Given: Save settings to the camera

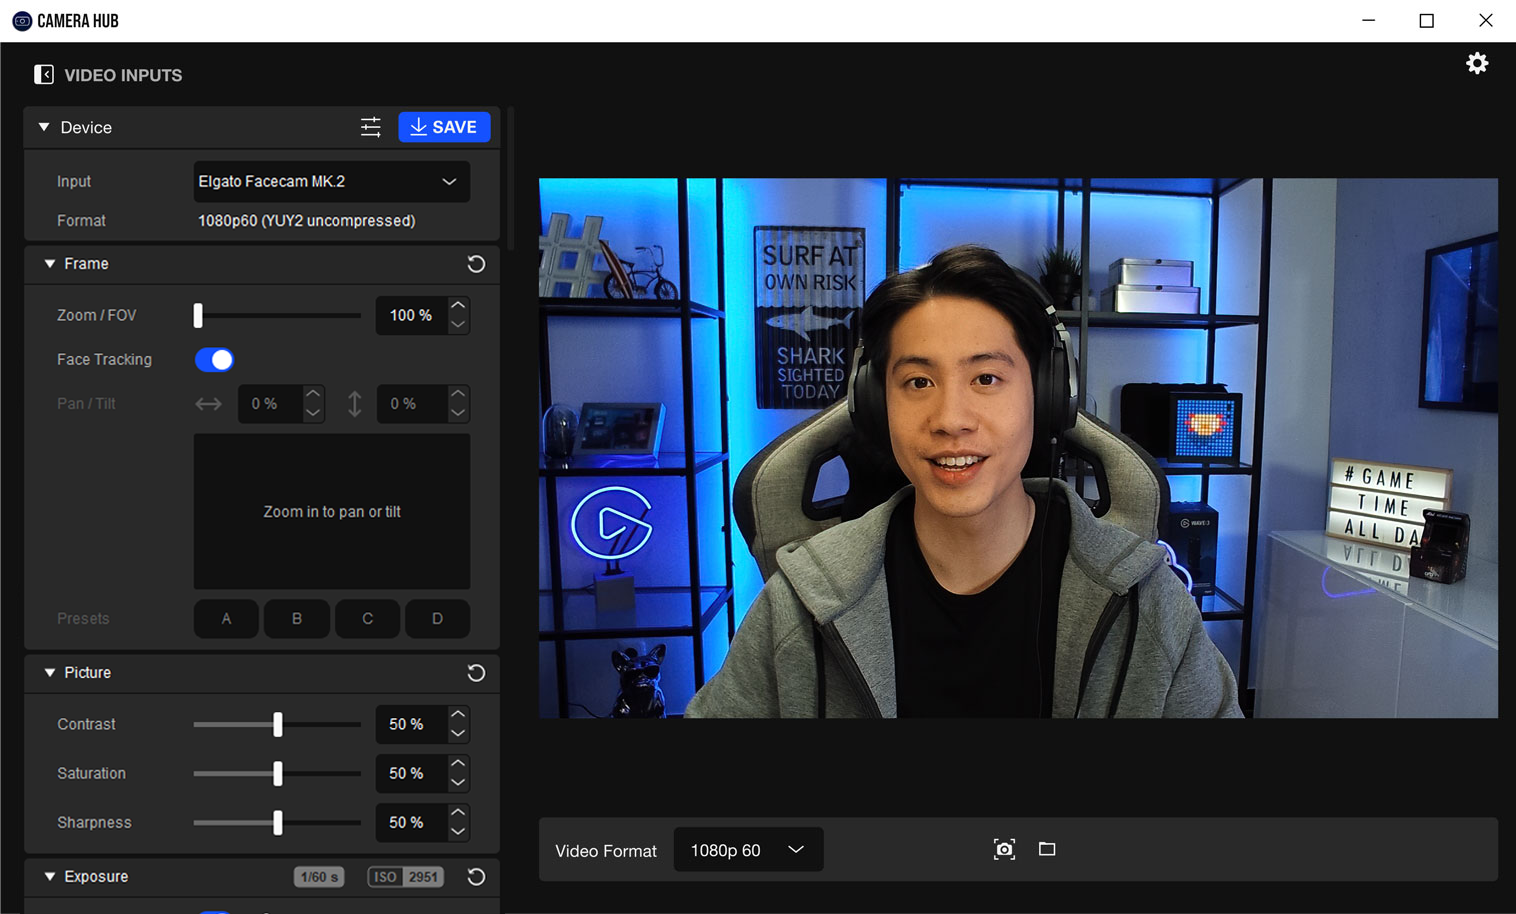Looking at the screenshot, I should pyautogui.click(x=444, y=127).
